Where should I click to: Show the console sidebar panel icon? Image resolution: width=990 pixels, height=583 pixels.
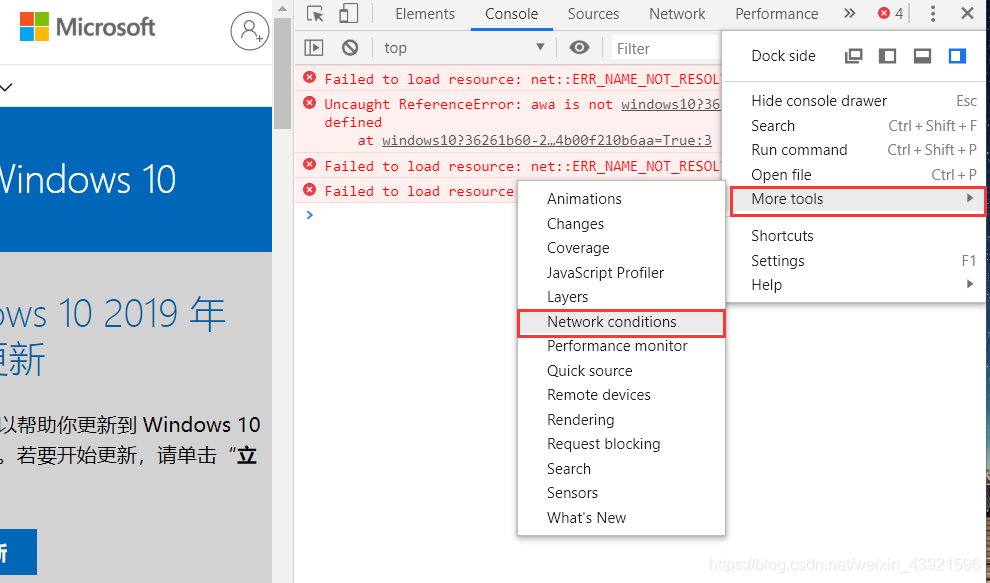(x=314, y=48)
